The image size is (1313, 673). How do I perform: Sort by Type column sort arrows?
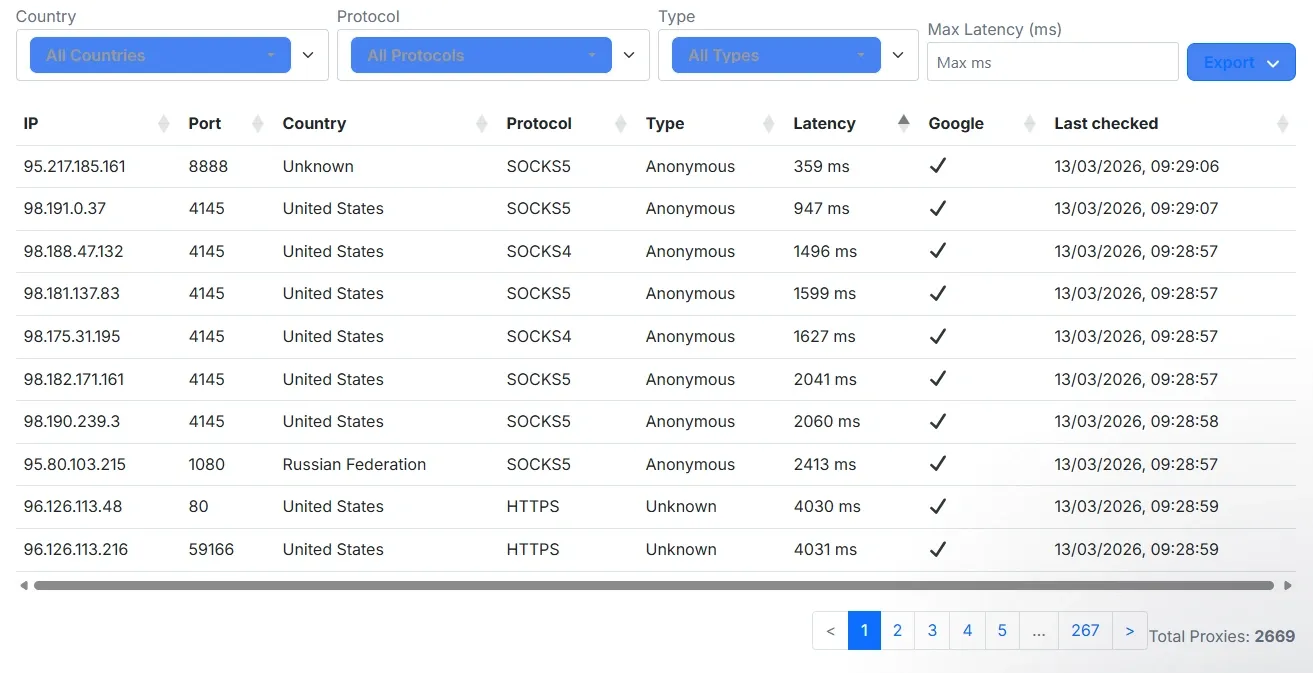(x=768, y=124)
